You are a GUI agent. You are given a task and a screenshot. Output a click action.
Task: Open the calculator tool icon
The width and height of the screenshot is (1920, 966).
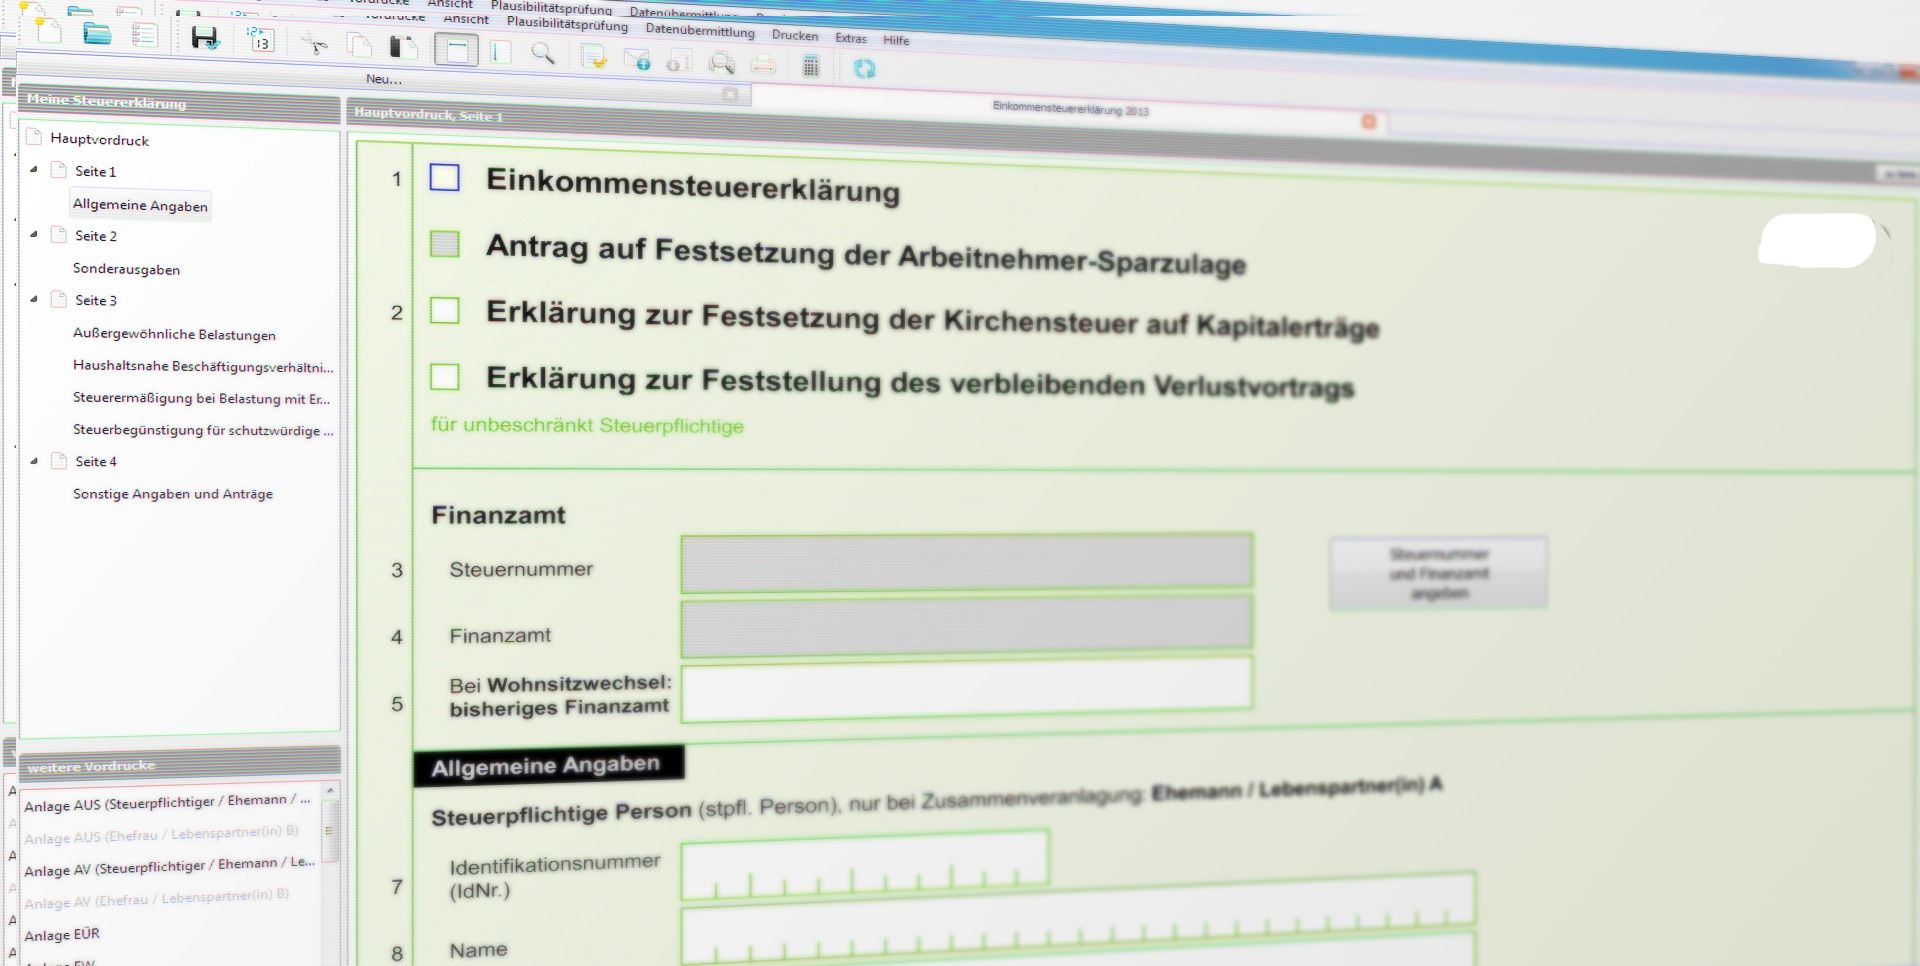811,66
